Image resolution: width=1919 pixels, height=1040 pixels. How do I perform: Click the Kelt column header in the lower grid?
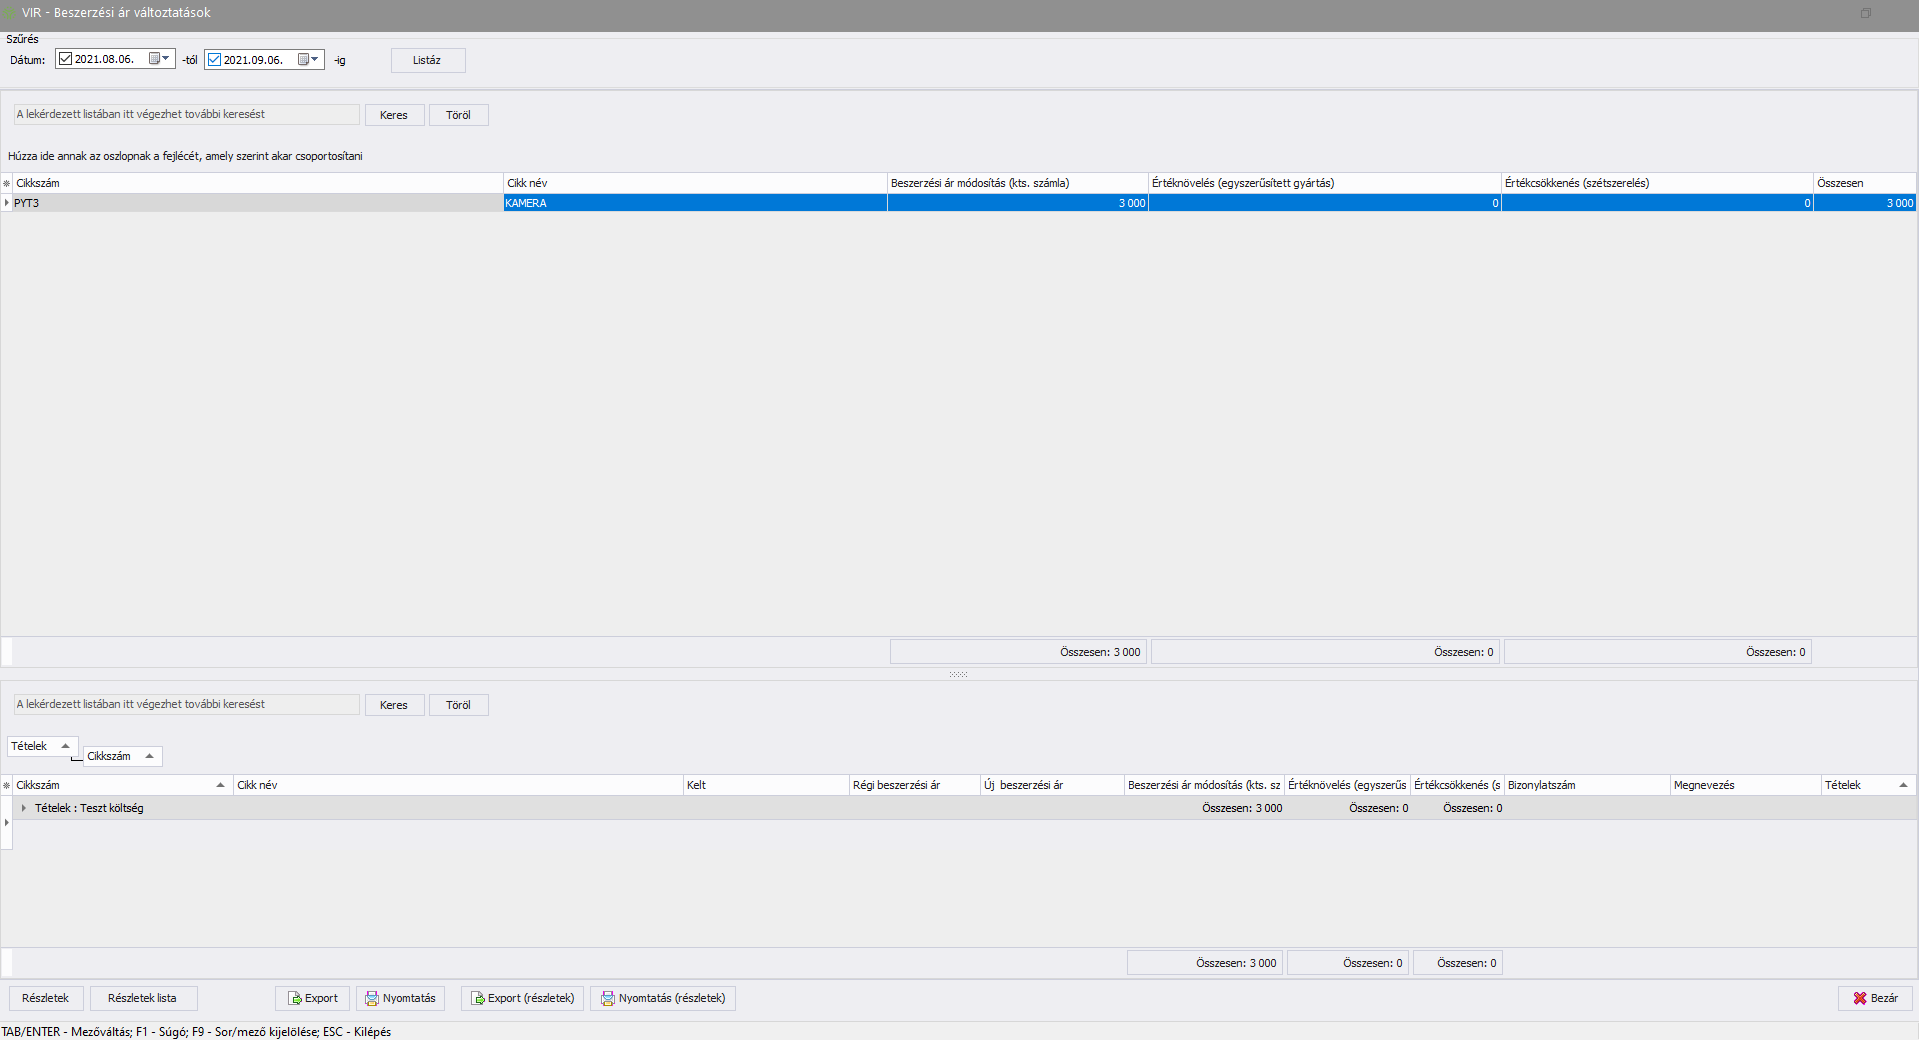point(765,785)
